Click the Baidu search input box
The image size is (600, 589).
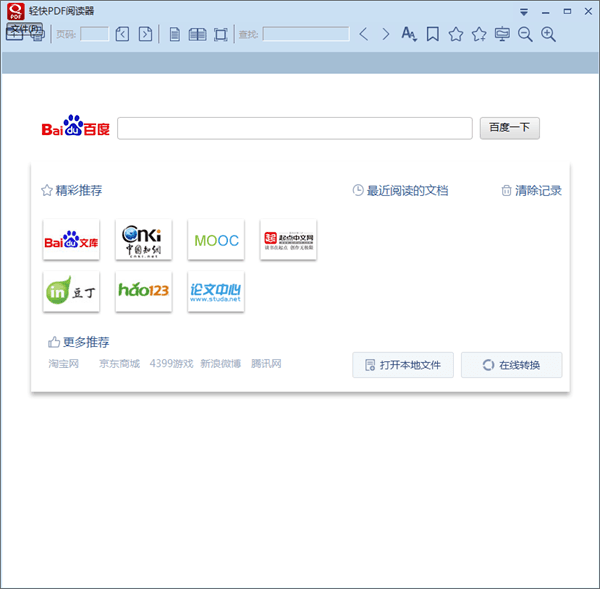295,128
